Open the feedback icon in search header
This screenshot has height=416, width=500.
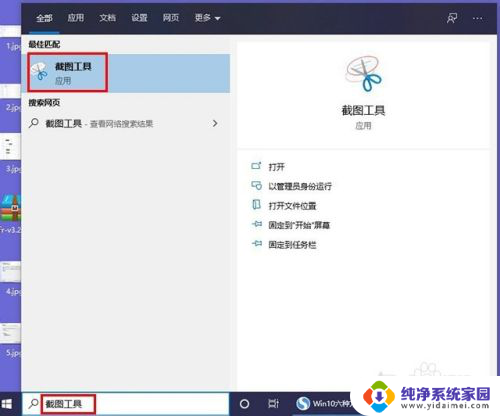pos(452,18)
